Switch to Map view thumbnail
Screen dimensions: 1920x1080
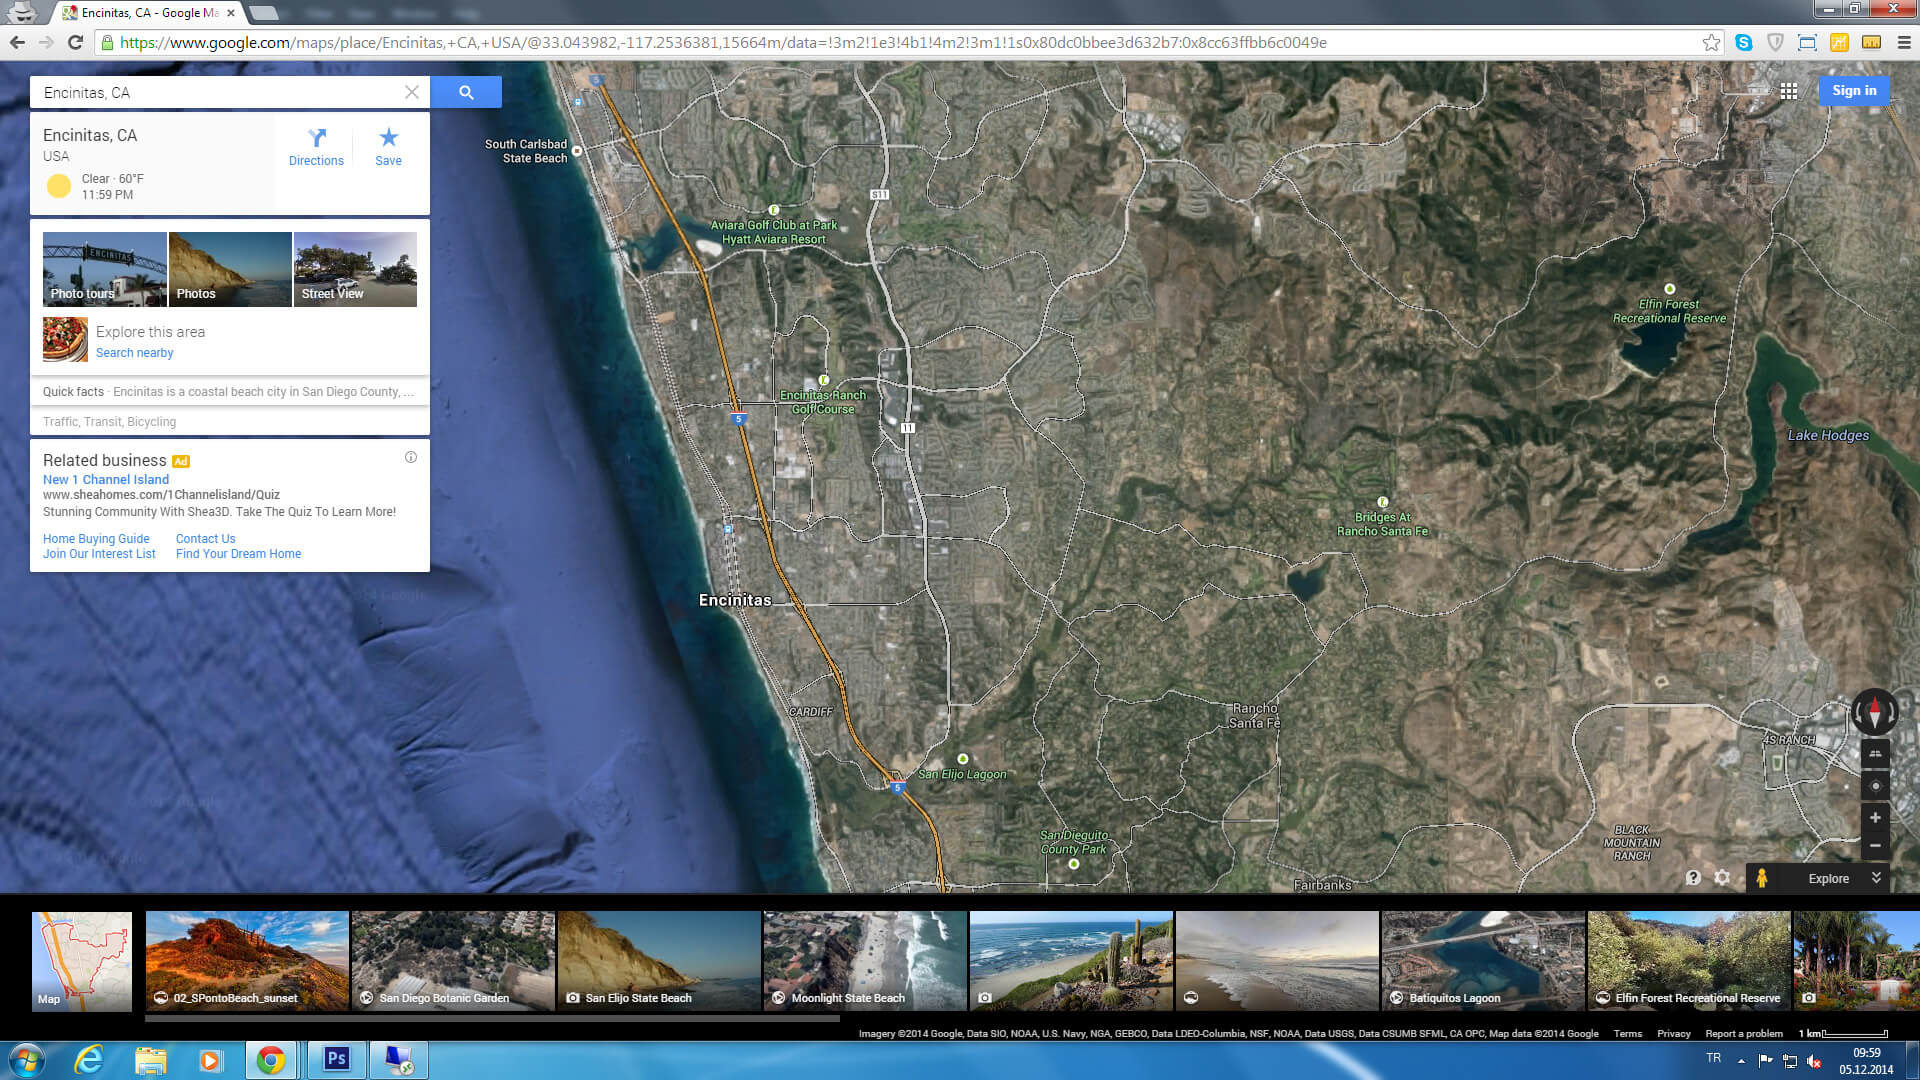82,961
